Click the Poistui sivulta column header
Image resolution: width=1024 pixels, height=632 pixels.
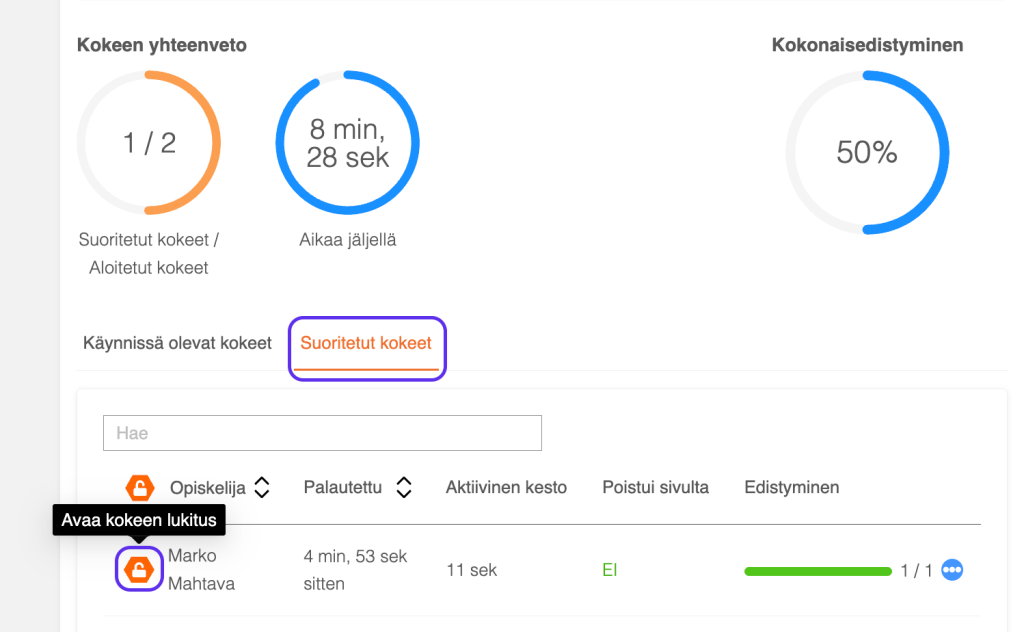click(x=655, y=488)
